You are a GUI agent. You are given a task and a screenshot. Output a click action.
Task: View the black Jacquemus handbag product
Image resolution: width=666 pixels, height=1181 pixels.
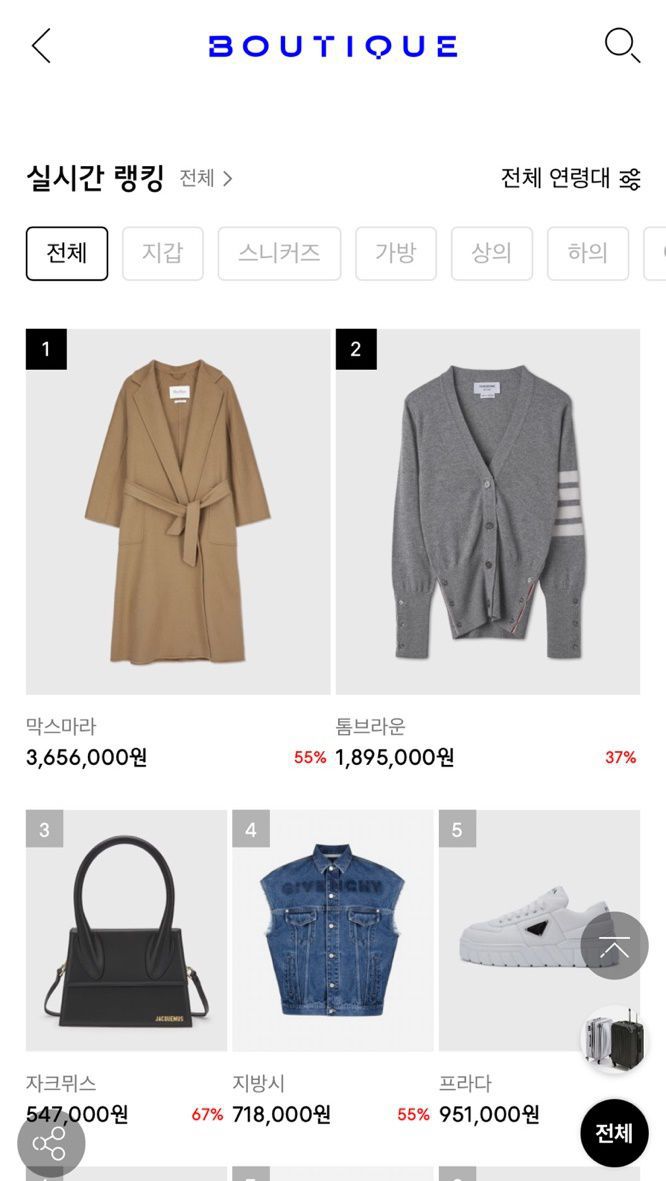(126, 930)
